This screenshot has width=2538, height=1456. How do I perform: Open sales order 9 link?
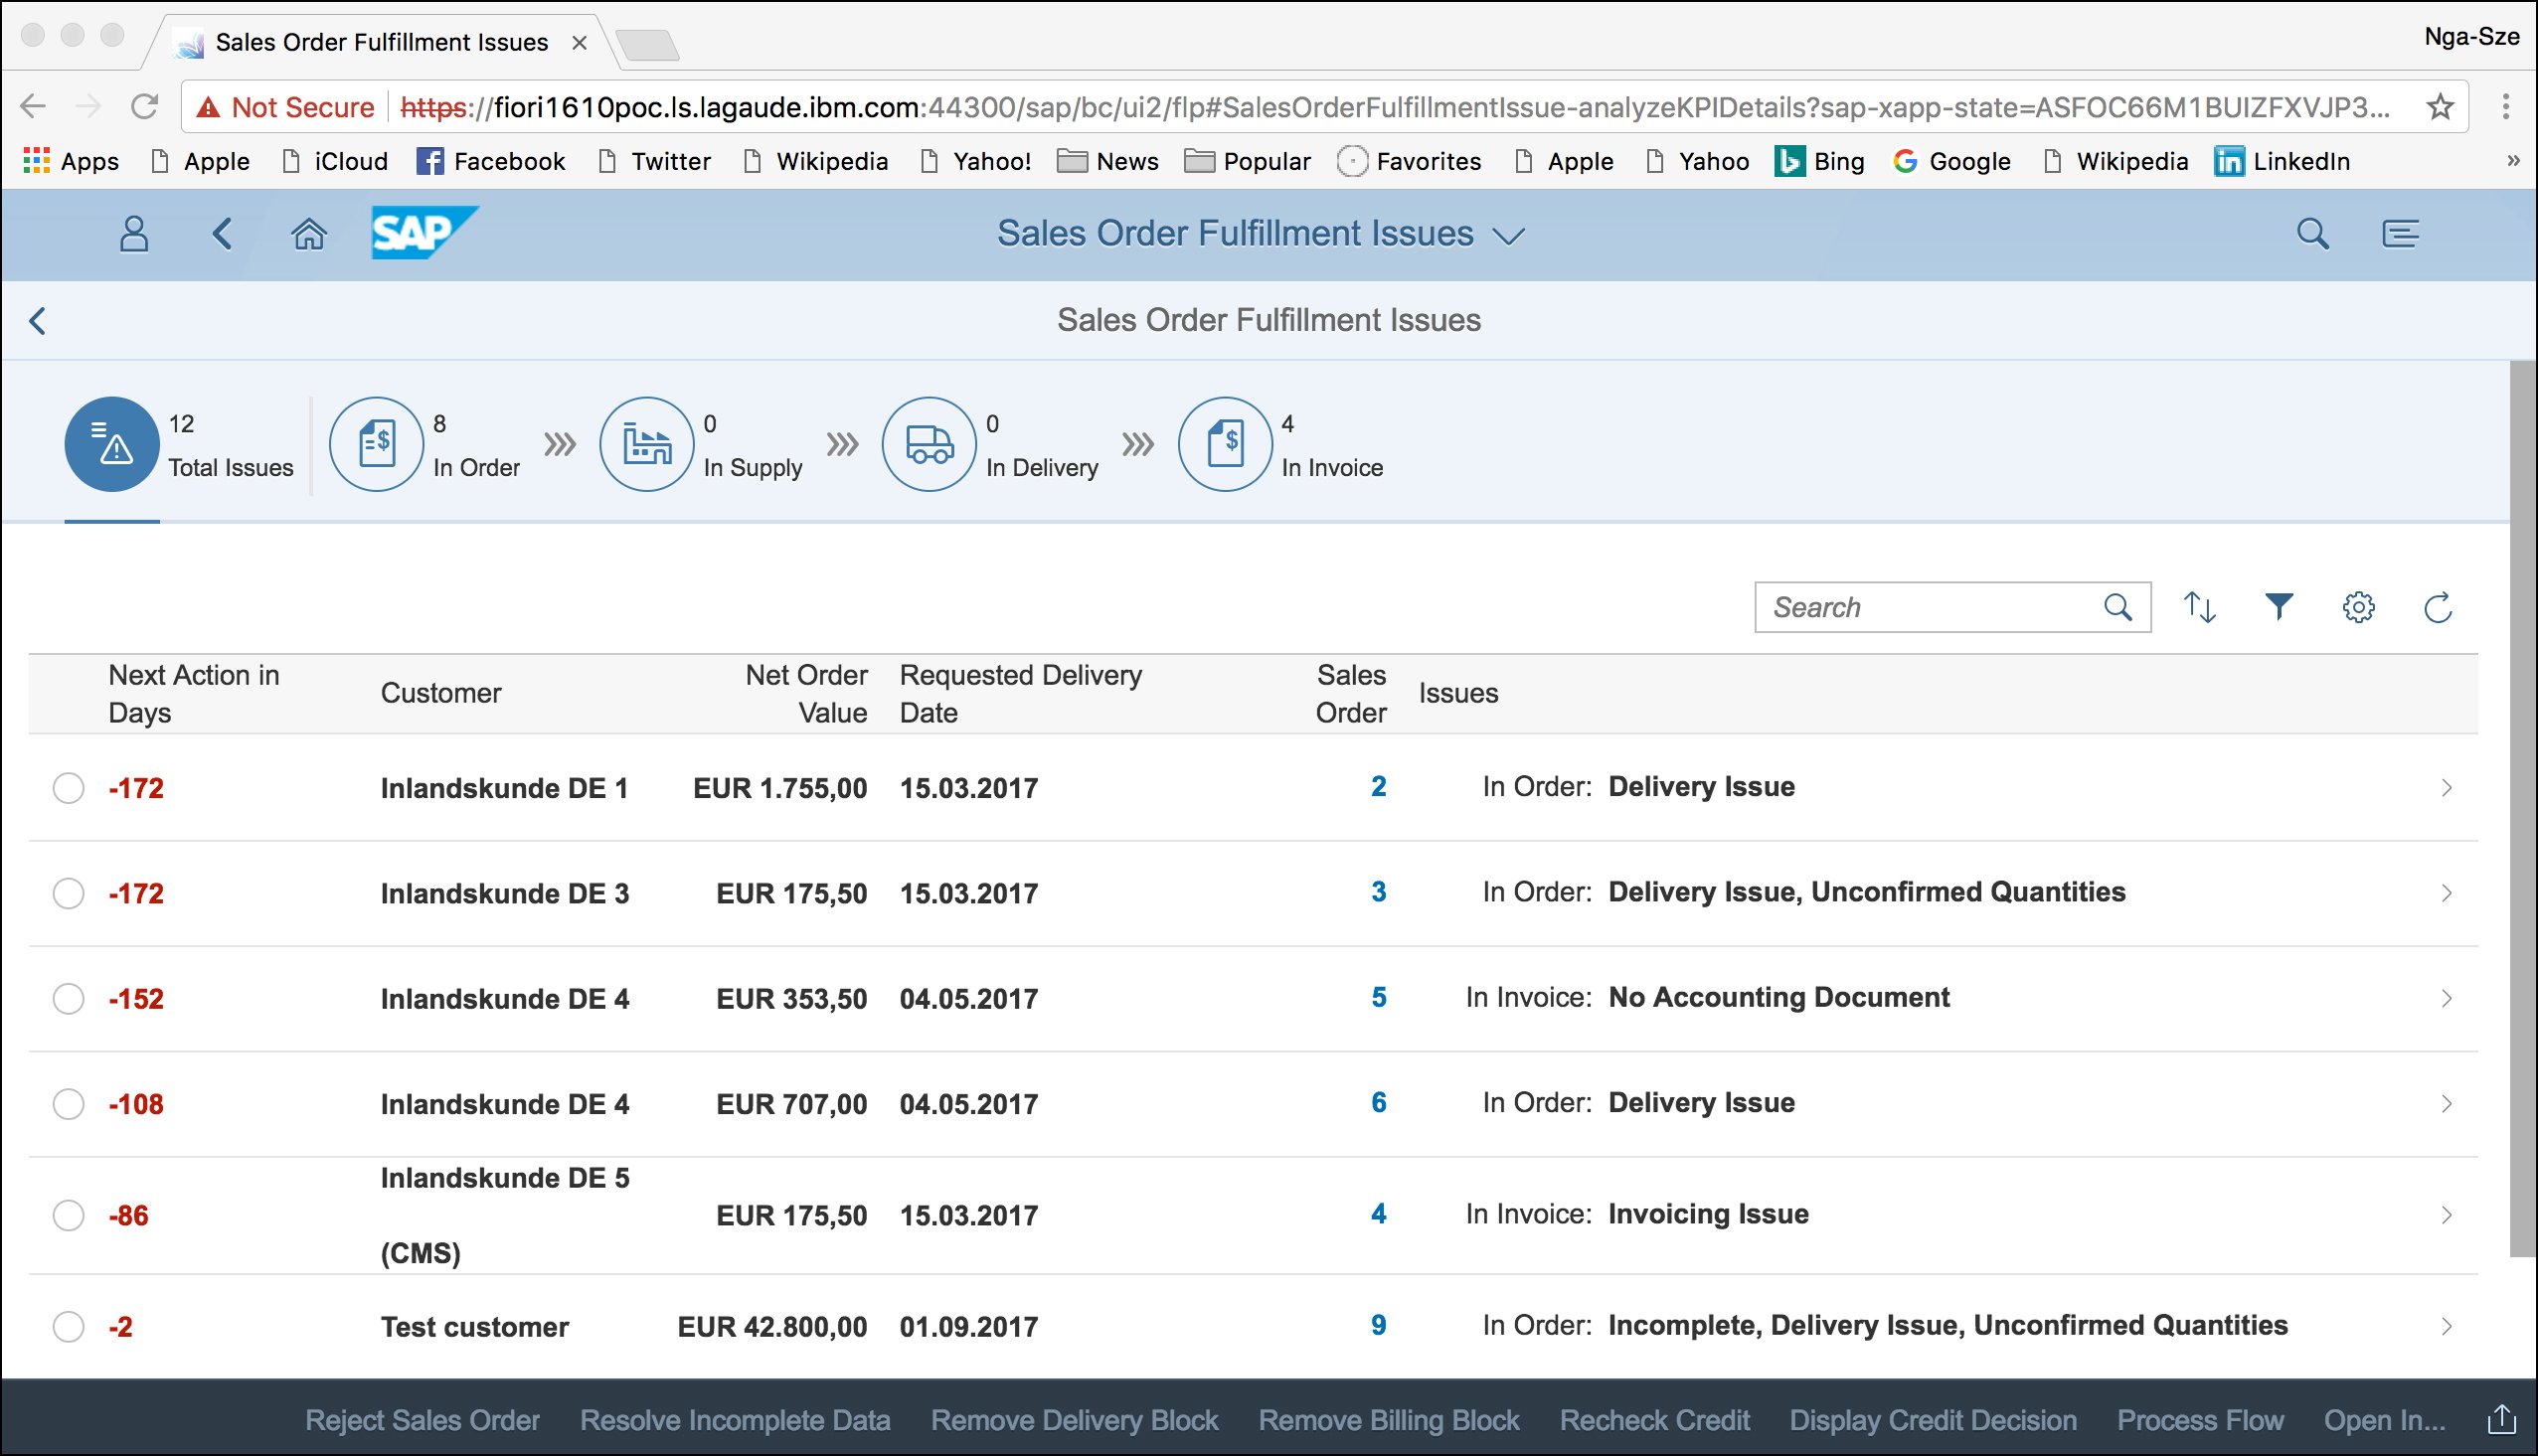coord(1378,1327)
